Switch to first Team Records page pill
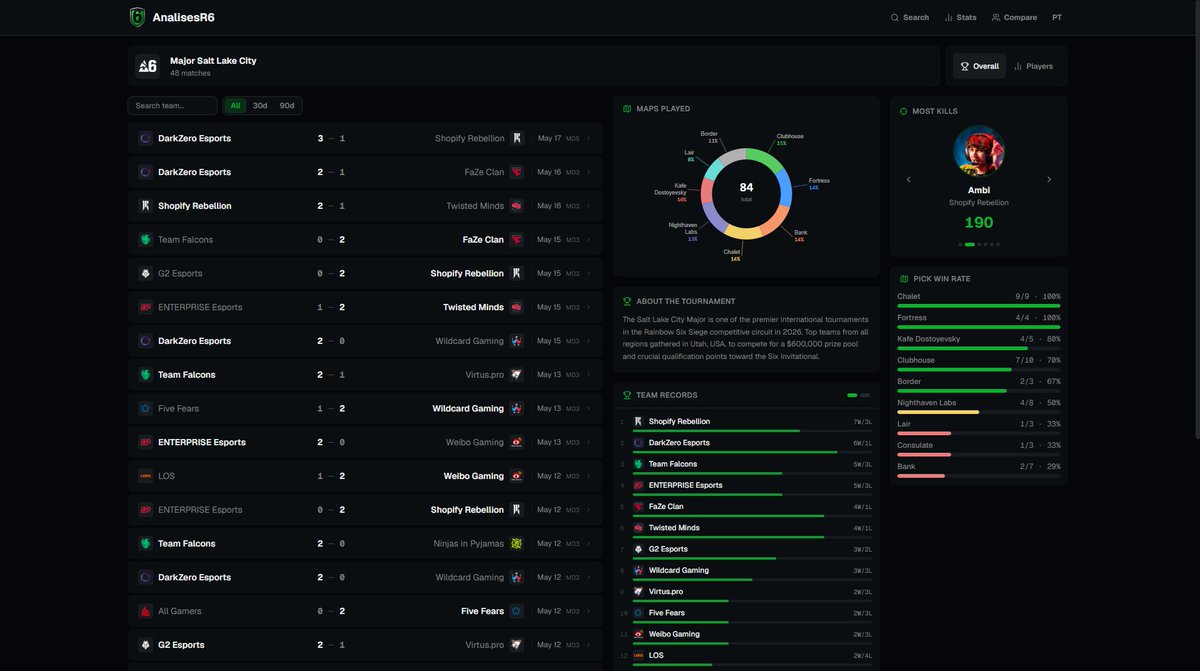This screenshot has width=1200, height=671. [852, 395]
